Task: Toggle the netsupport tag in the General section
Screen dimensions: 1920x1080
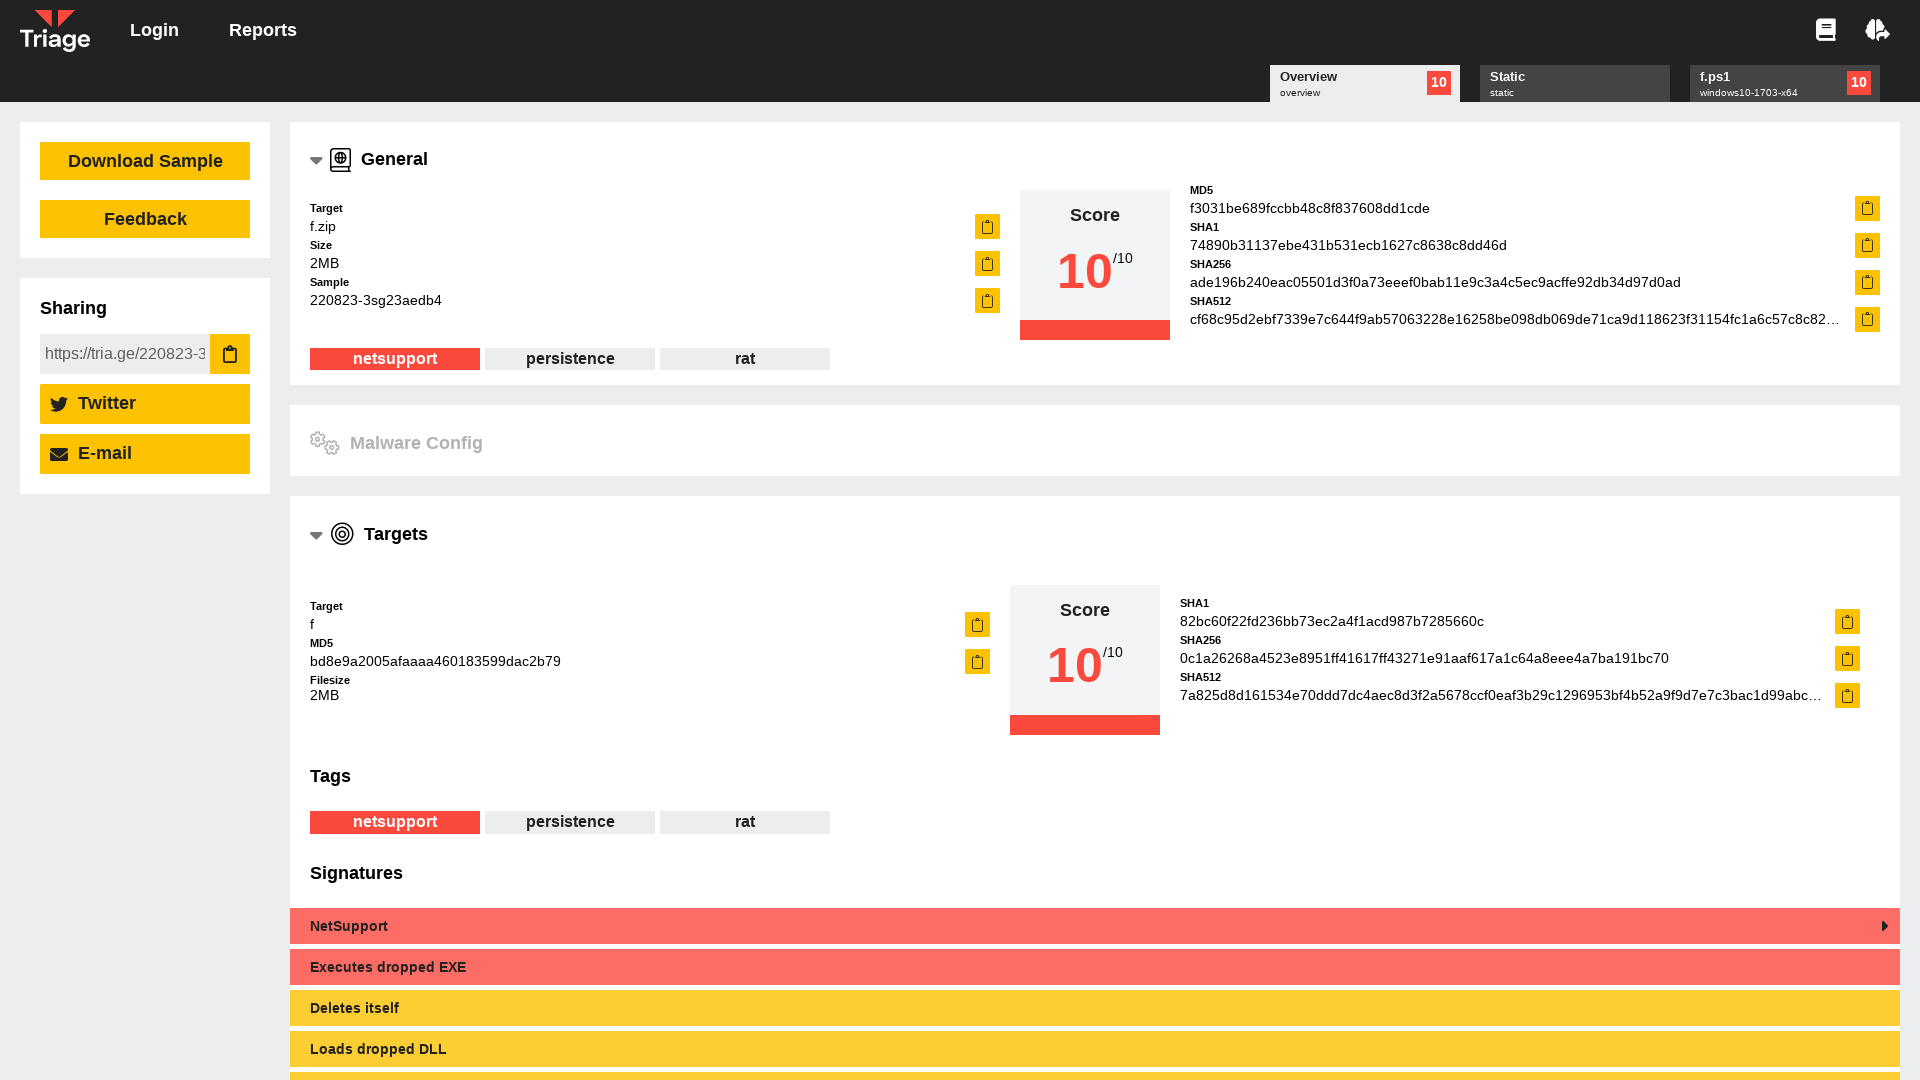Action: (x=394, y=358)
